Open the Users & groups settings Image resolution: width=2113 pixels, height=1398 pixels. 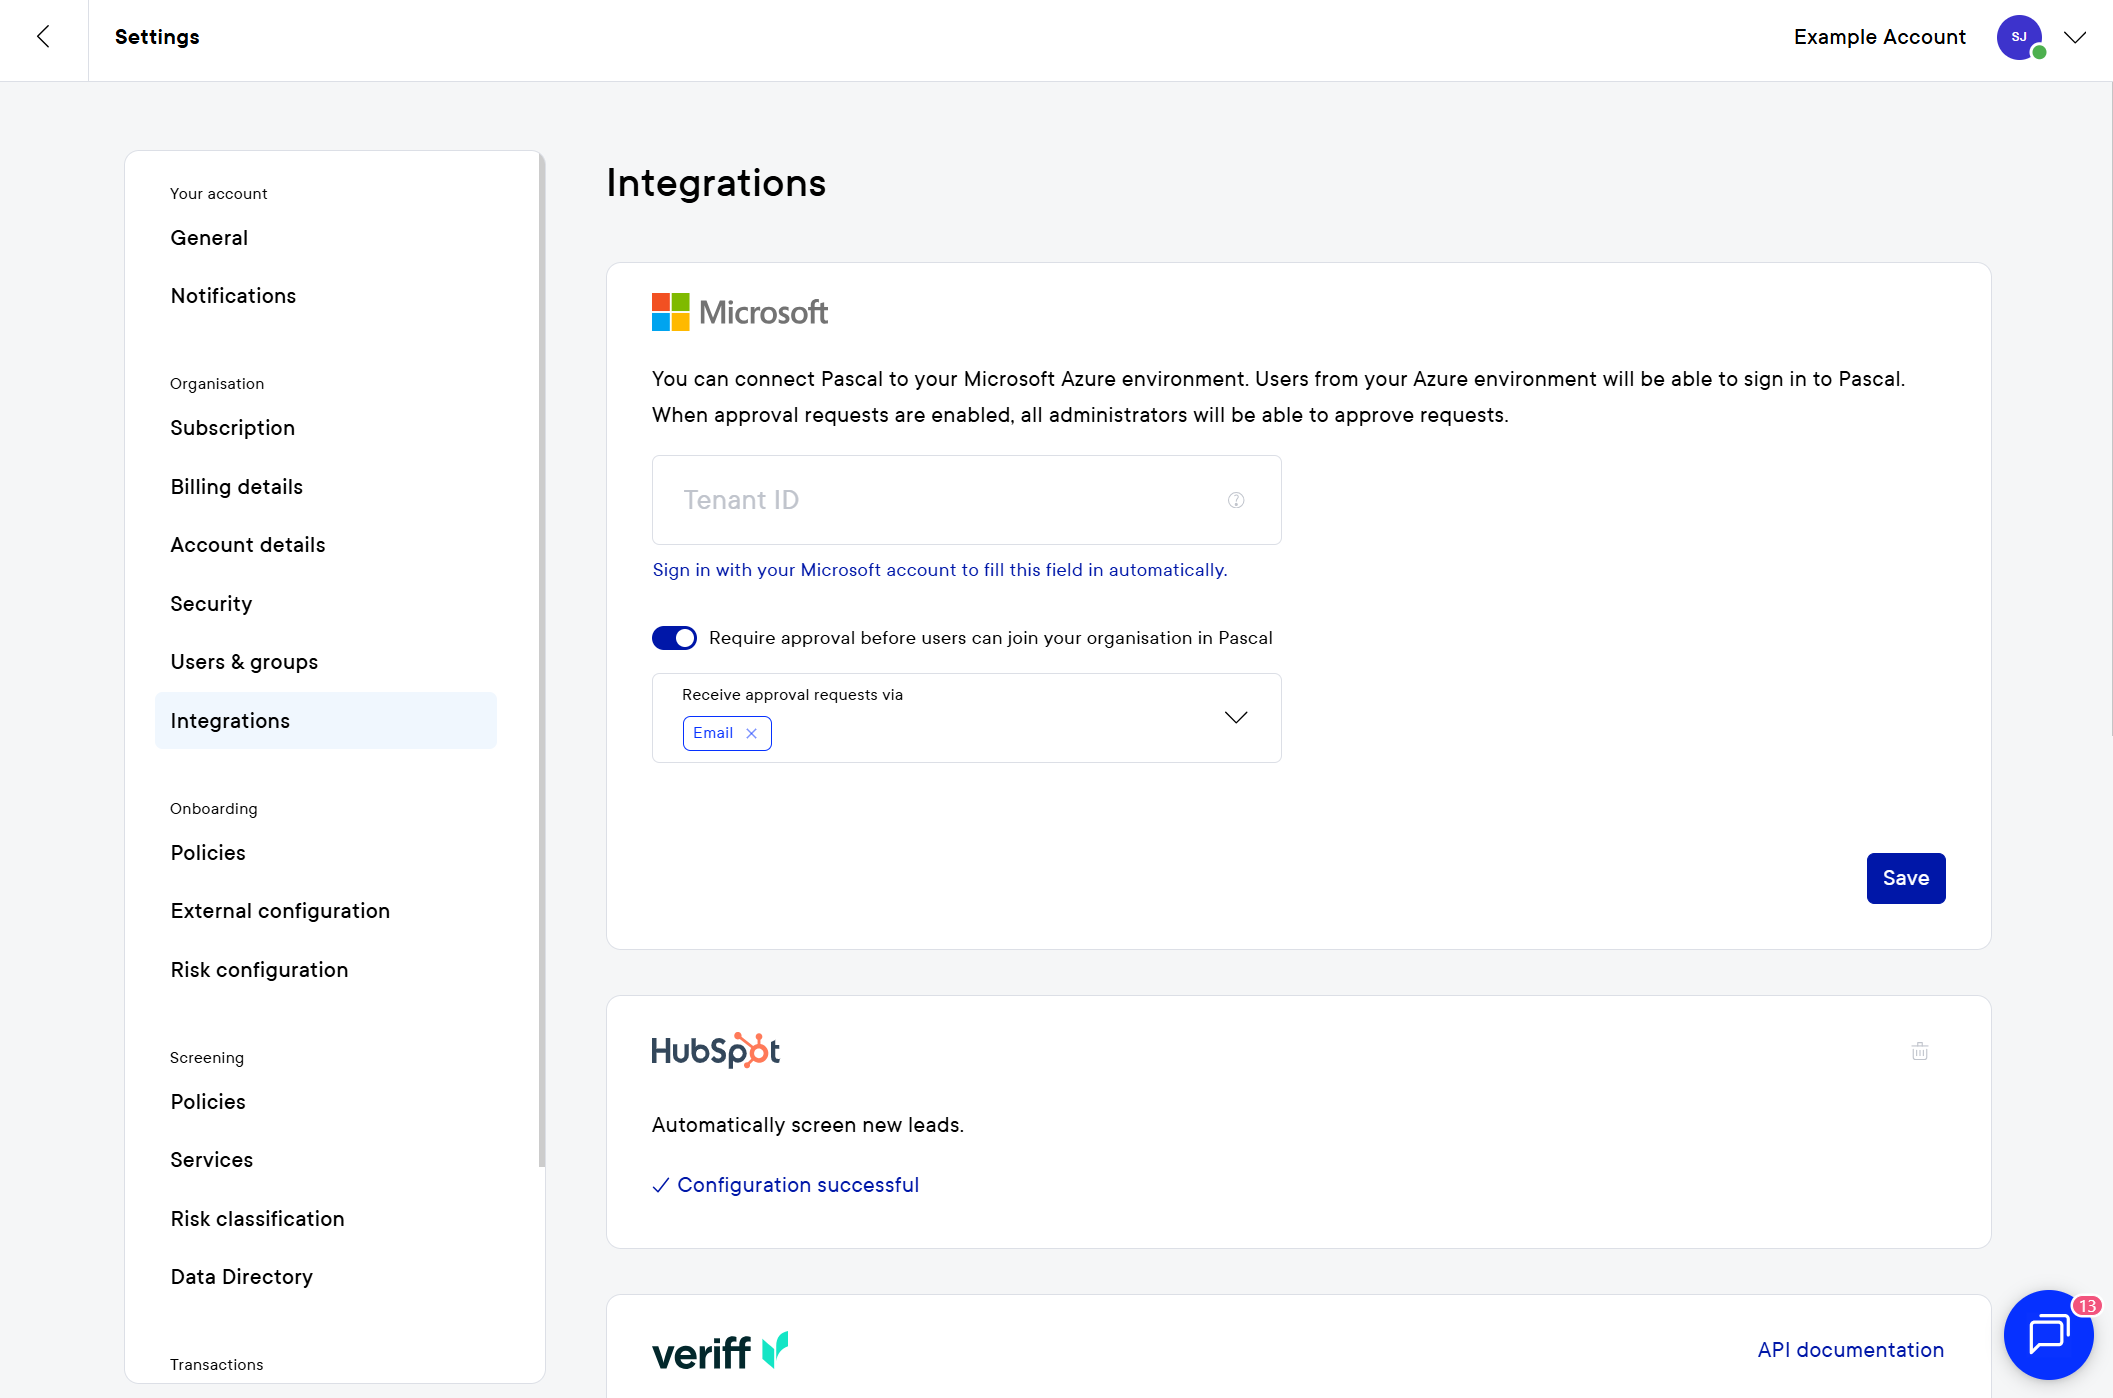(x=244, y=662)
